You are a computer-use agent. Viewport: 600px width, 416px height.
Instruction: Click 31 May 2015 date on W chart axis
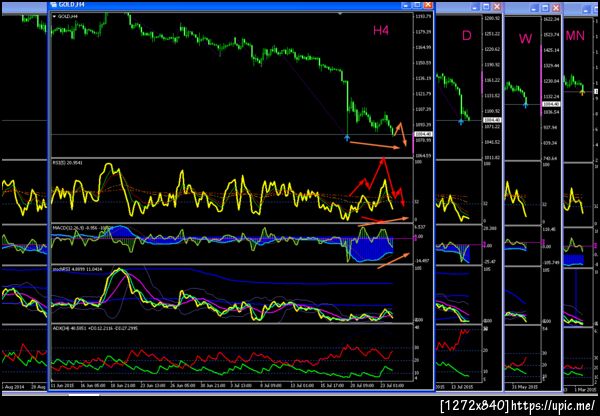coord(523,387)
